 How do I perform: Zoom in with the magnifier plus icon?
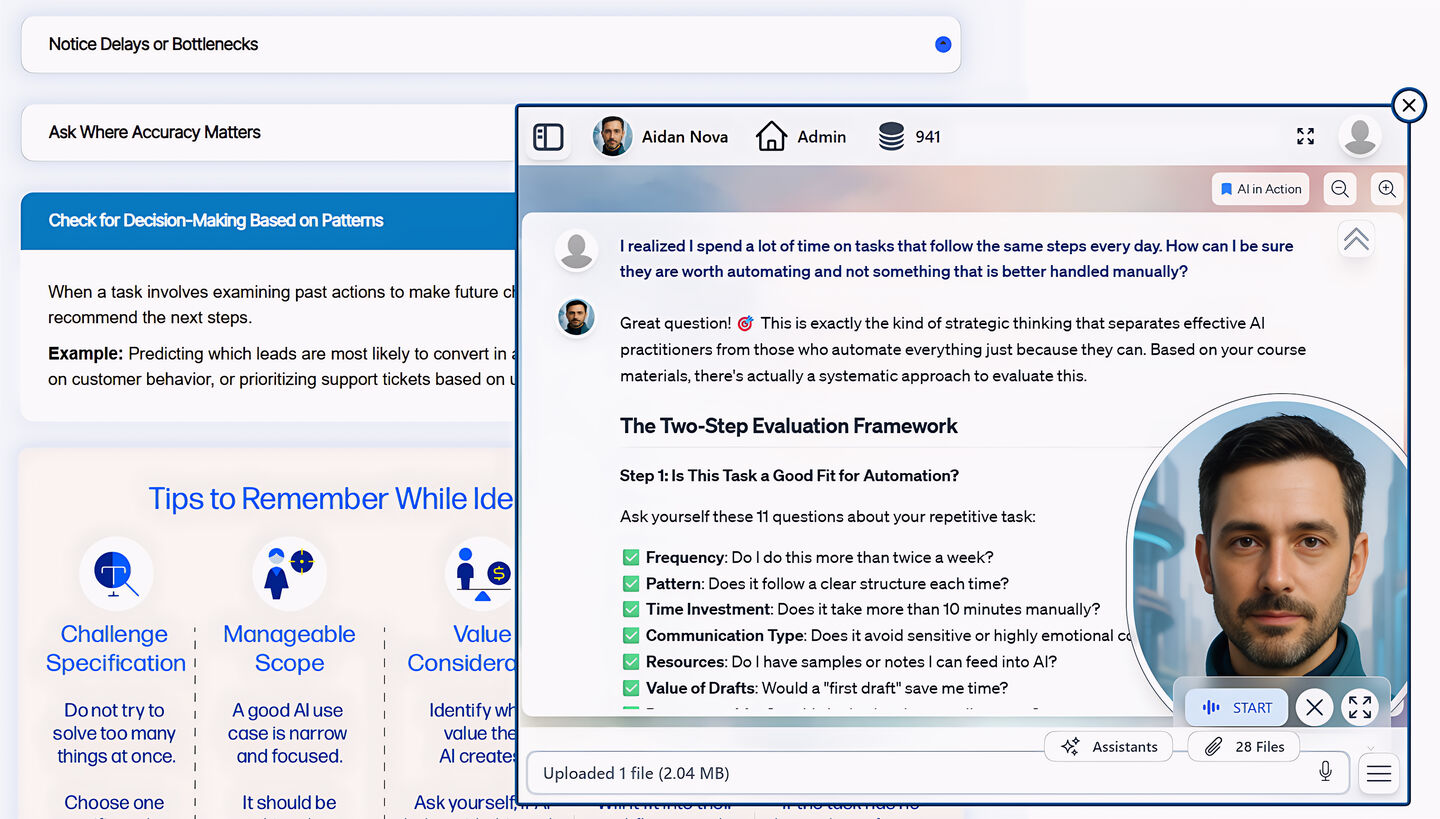(1386, 189)
